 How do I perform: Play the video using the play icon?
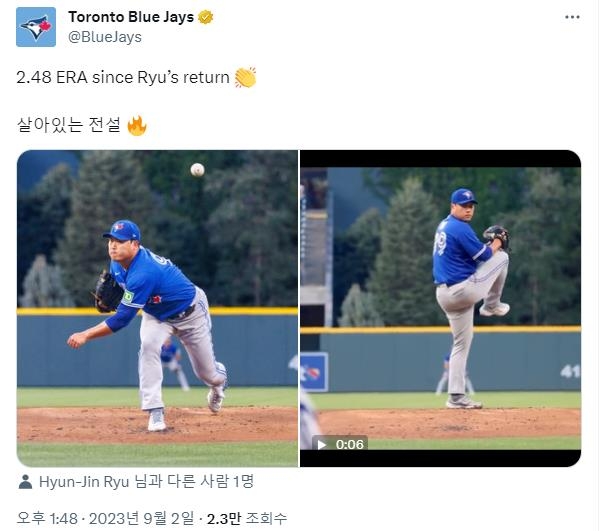pos(322,444)
